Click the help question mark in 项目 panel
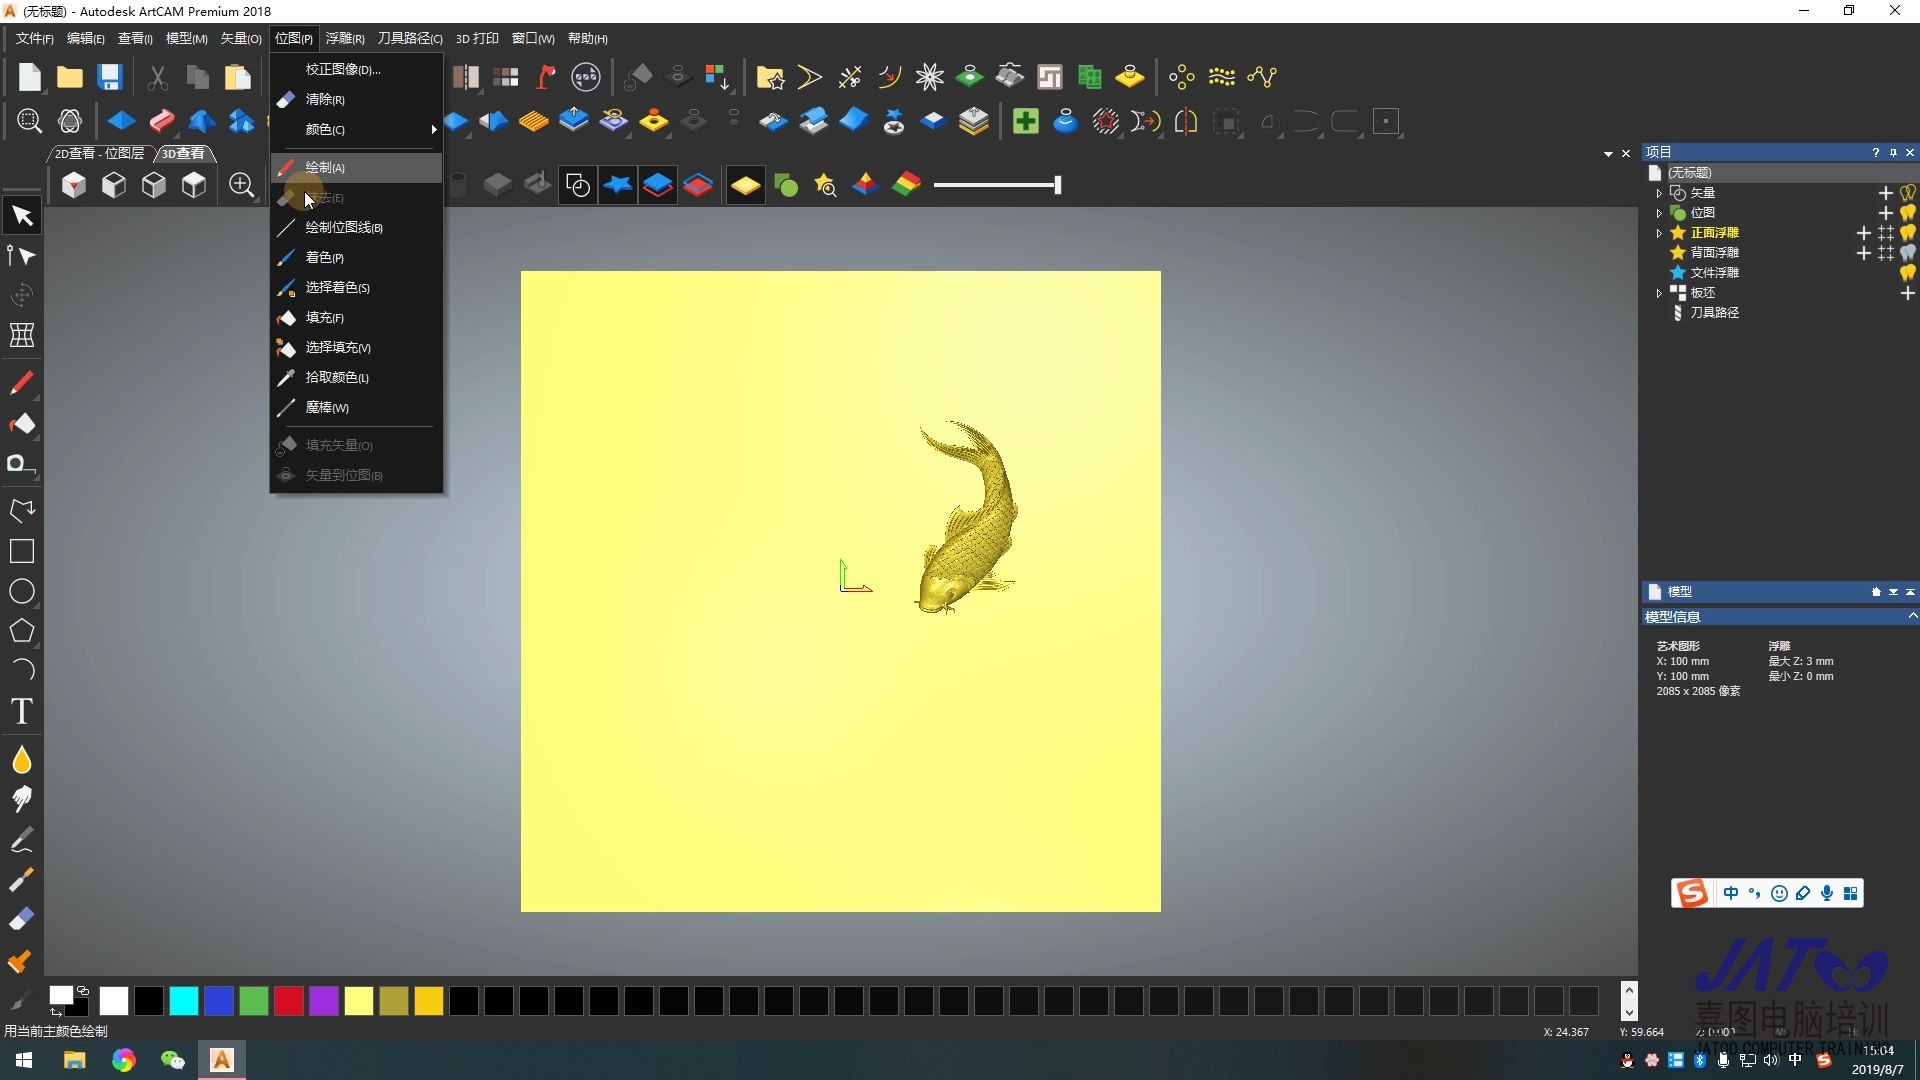 click(x=1875, y=153)
